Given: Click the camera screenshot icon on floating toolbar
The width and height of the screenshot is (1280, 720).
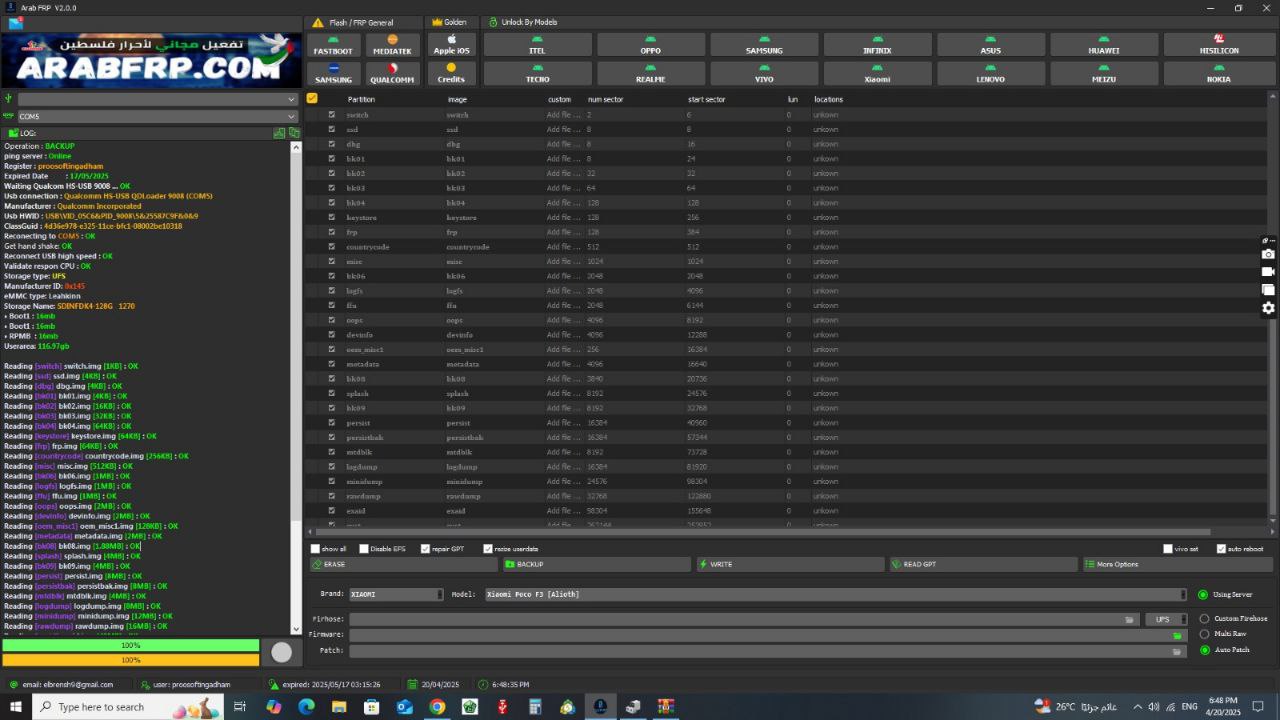Looking at the screenshot, I should pos(1268,254).
